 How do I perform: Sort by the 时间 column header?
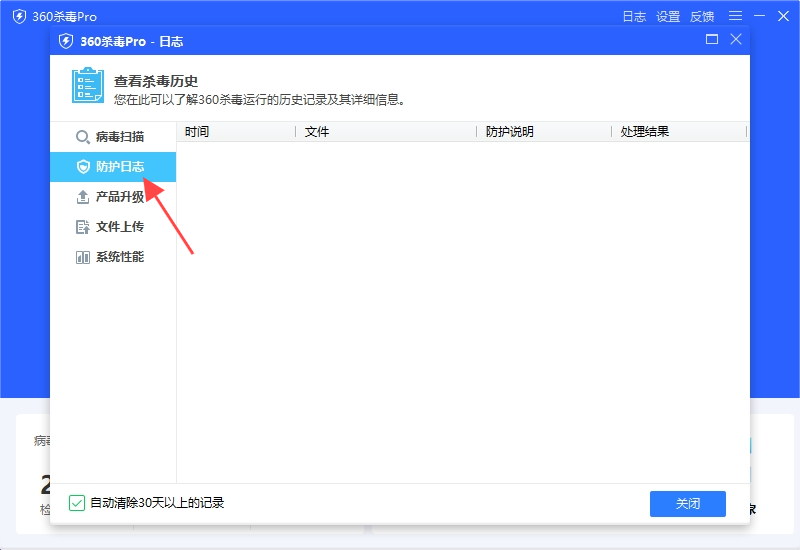(x=236, y=132)
